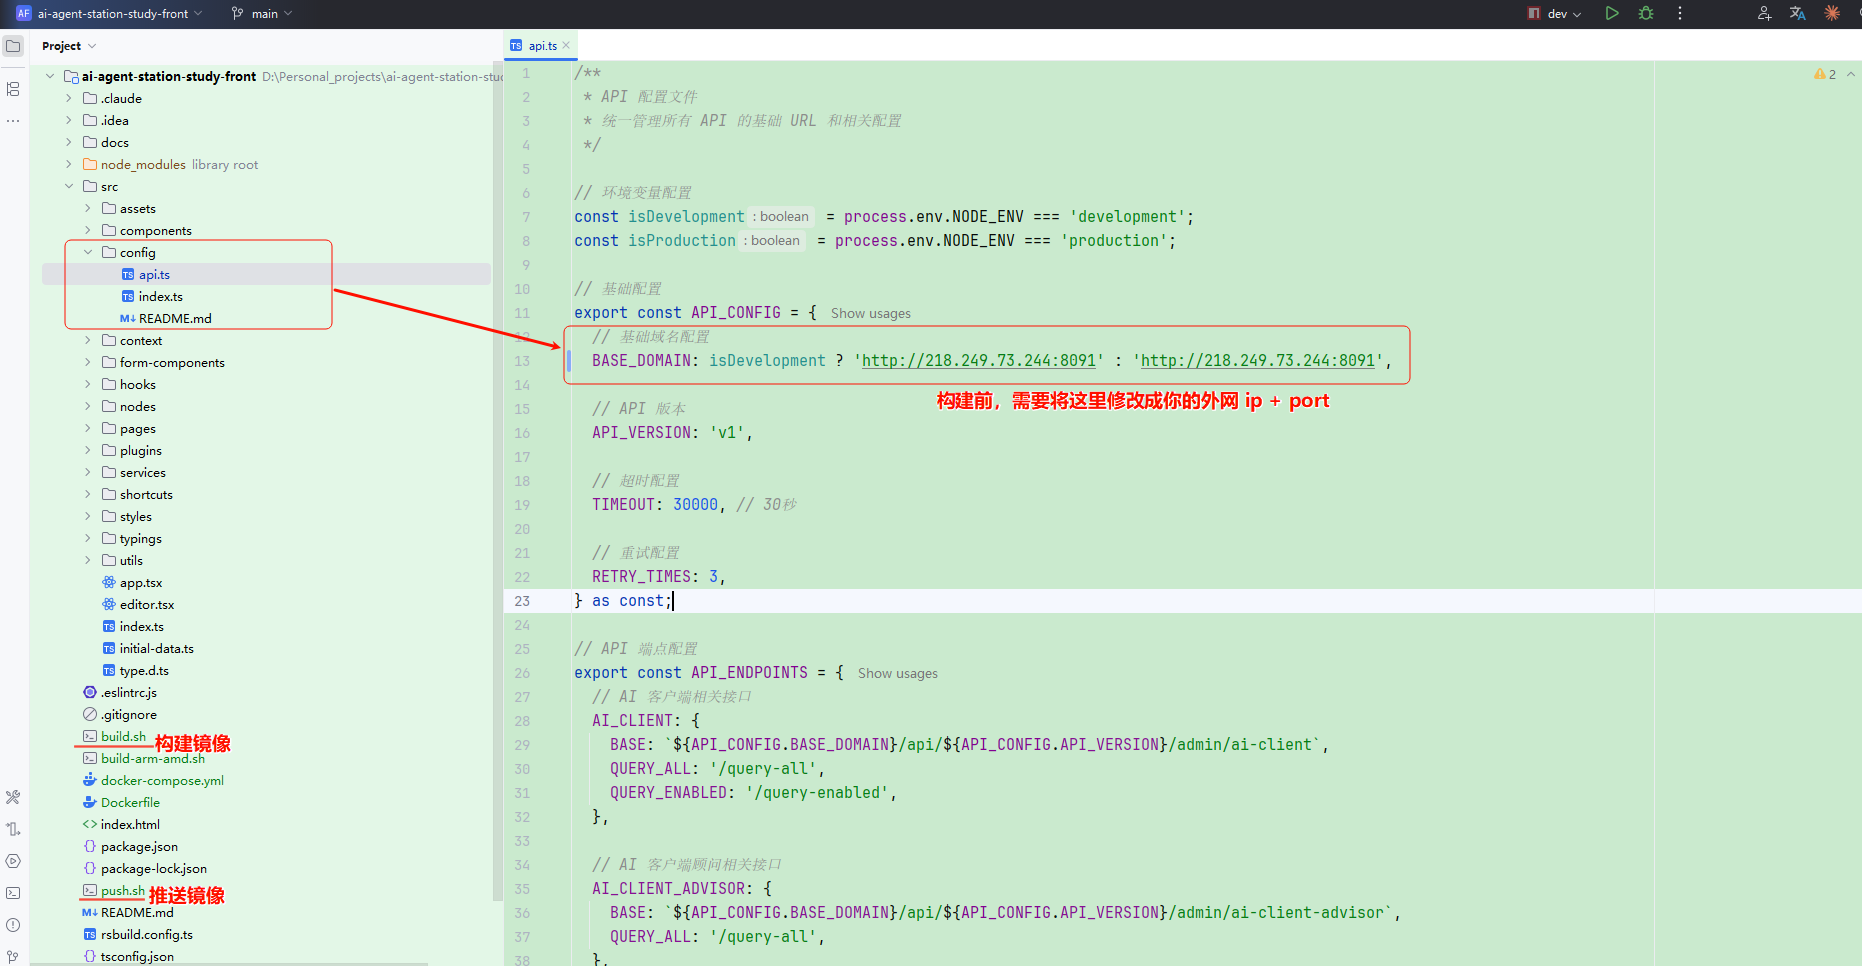Close the api.ts editor tab
Image resolution: width=1862 pixels, height=966 pixels.
(566, 46)
